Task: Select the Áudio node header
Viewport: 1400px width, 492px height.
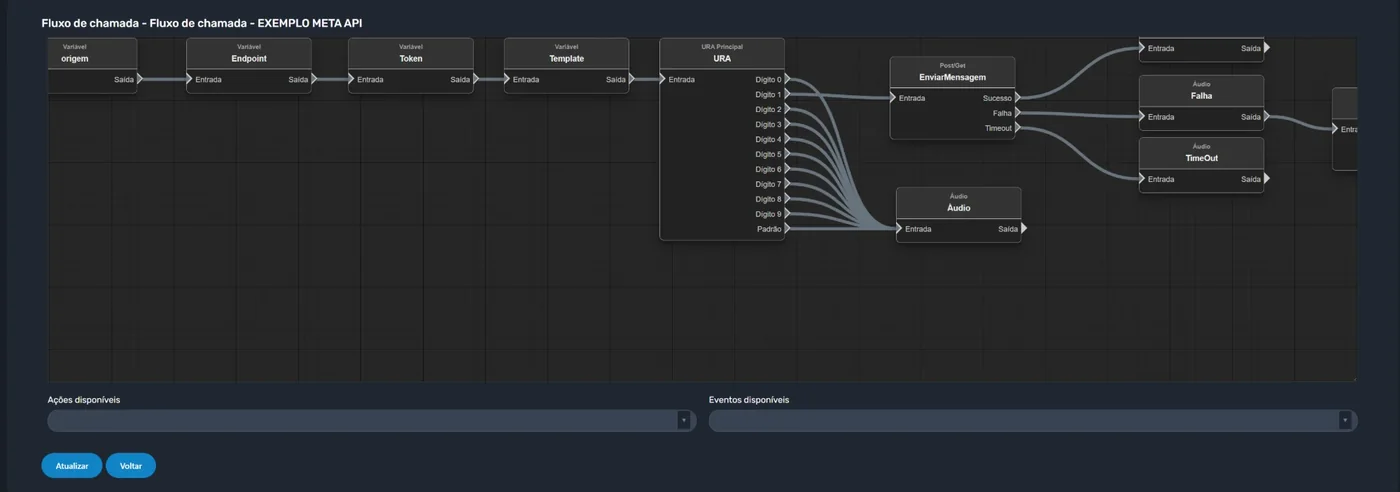Action: point(959,203)
